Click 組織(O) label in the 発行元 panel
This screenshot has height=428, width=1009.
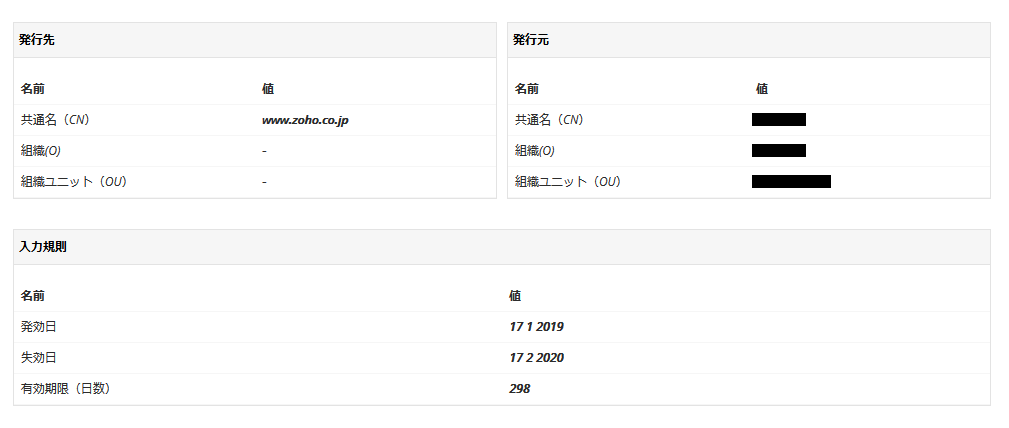(535, 151)
